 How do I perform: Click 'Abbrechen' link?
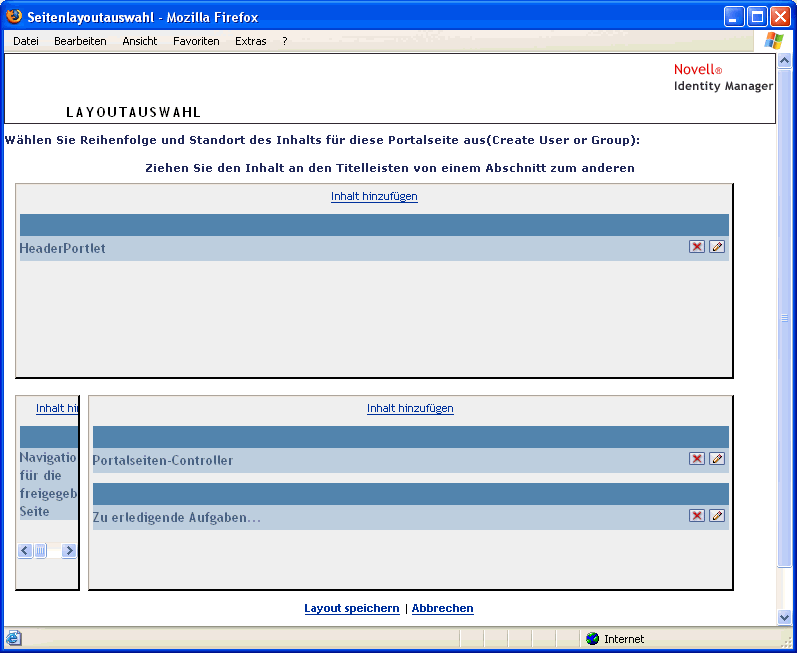click(x=442, y=608)
